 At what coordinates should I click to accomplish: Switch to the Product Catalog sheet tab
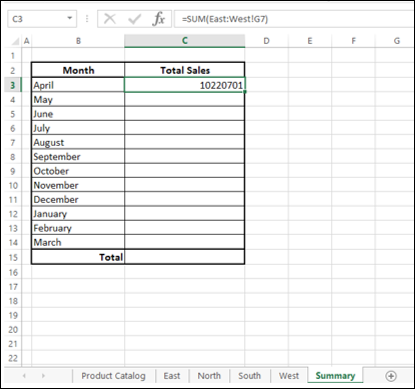[113, 376]
